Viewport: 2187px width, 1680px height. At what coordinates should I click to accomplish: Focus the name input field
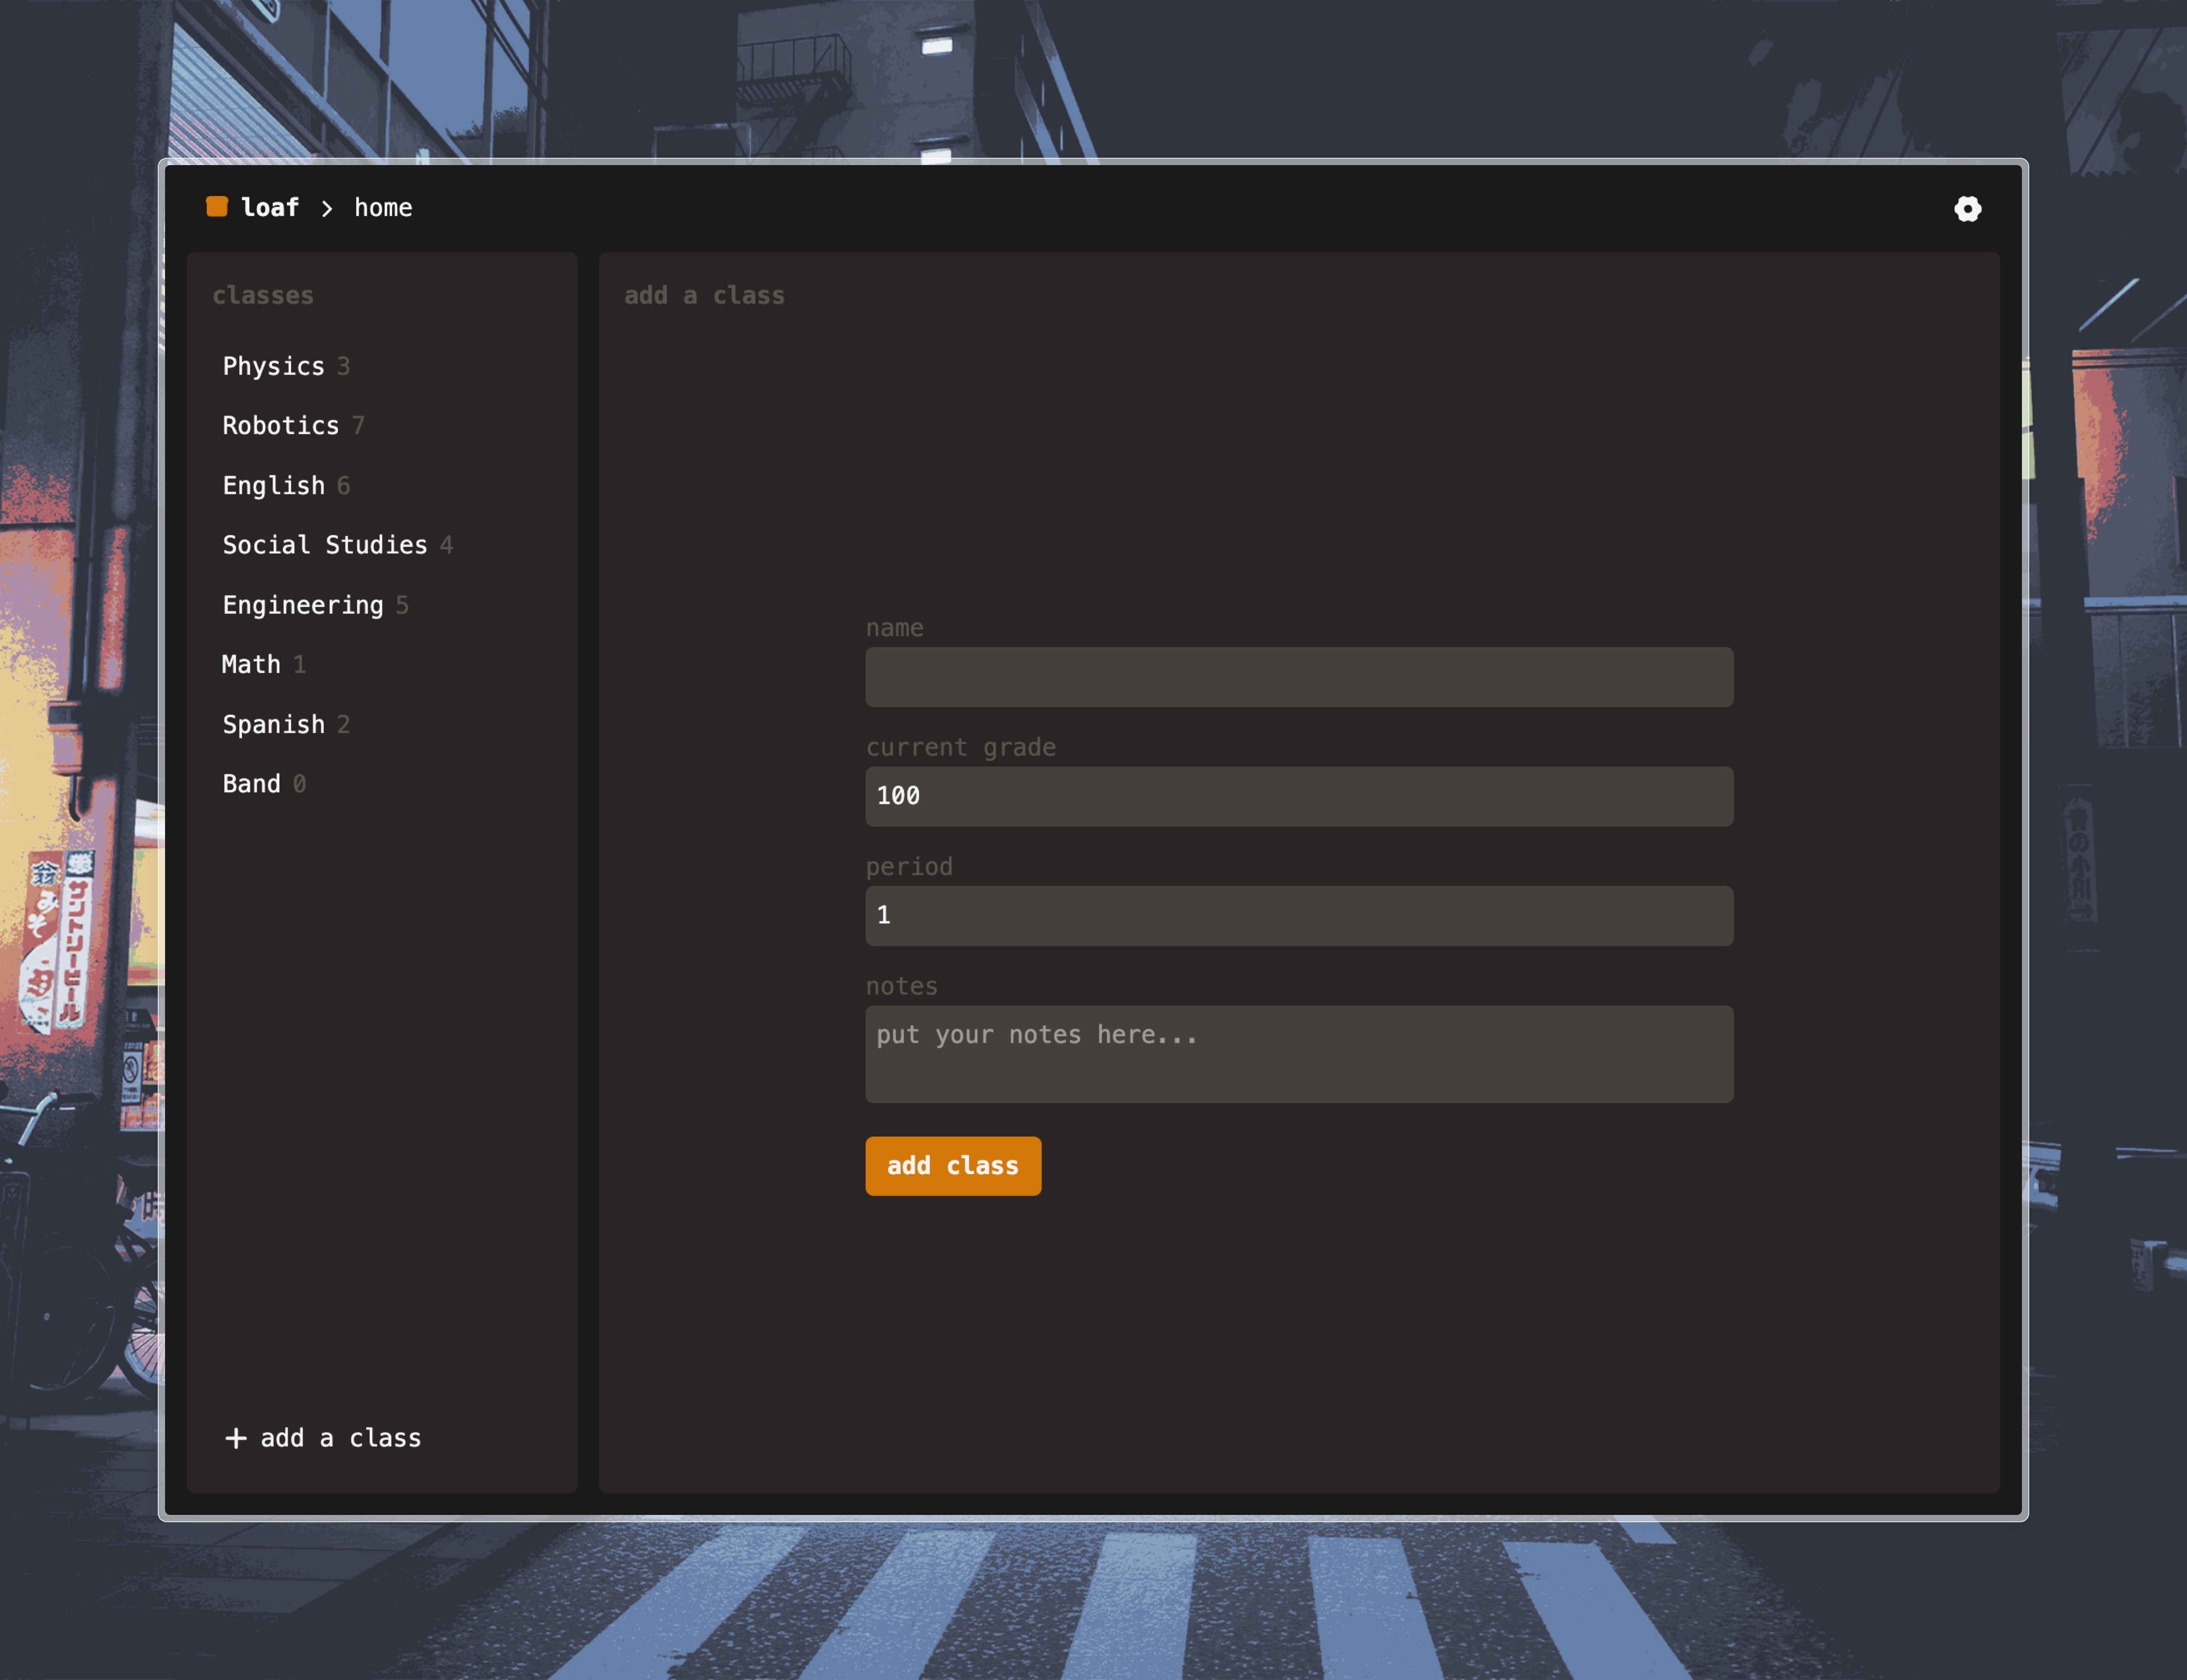[x=1298, y=677]
